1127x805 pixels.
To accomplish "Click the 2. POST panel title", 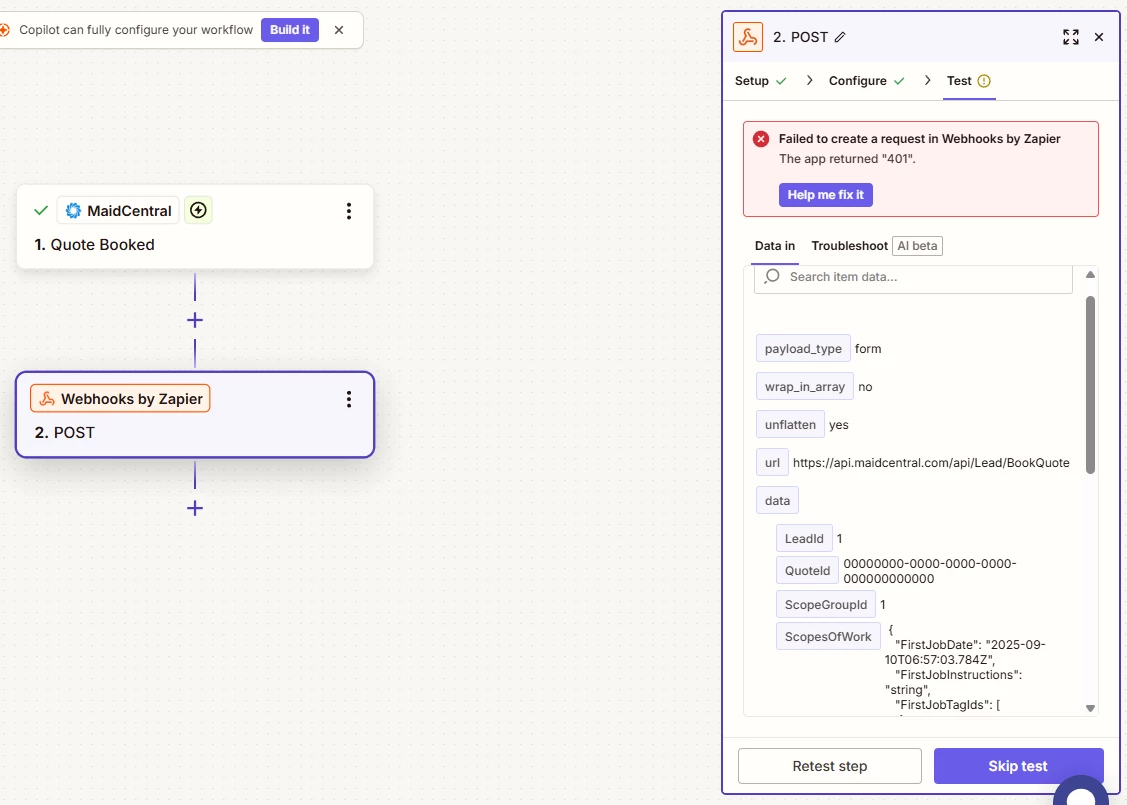I will tap(801, 37).
